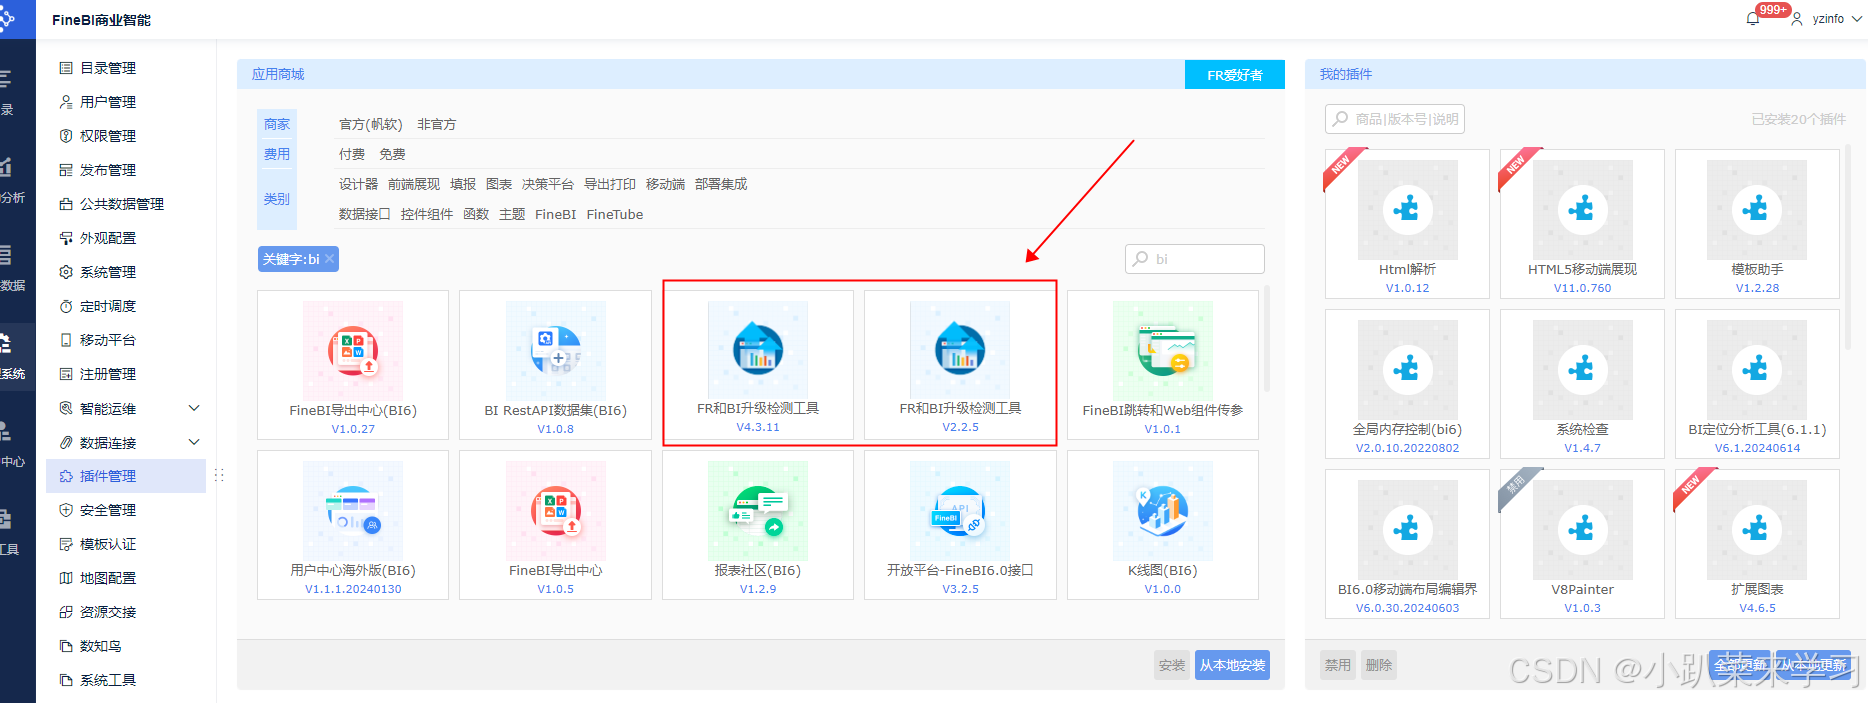The image size is (1868, 703).
Task: Remove the 关键字:bi filter tag
Action: [329, 259]
